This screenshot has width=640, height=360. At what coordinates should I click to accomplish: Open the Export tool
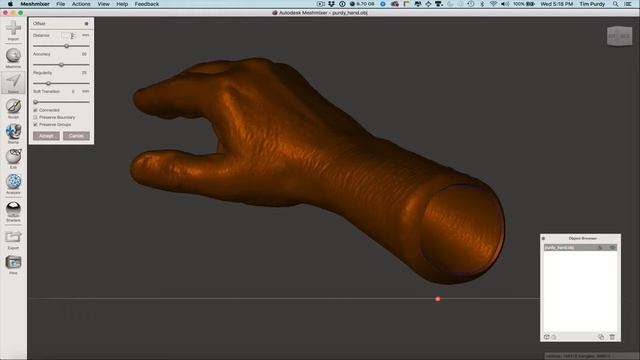point(13,239)
